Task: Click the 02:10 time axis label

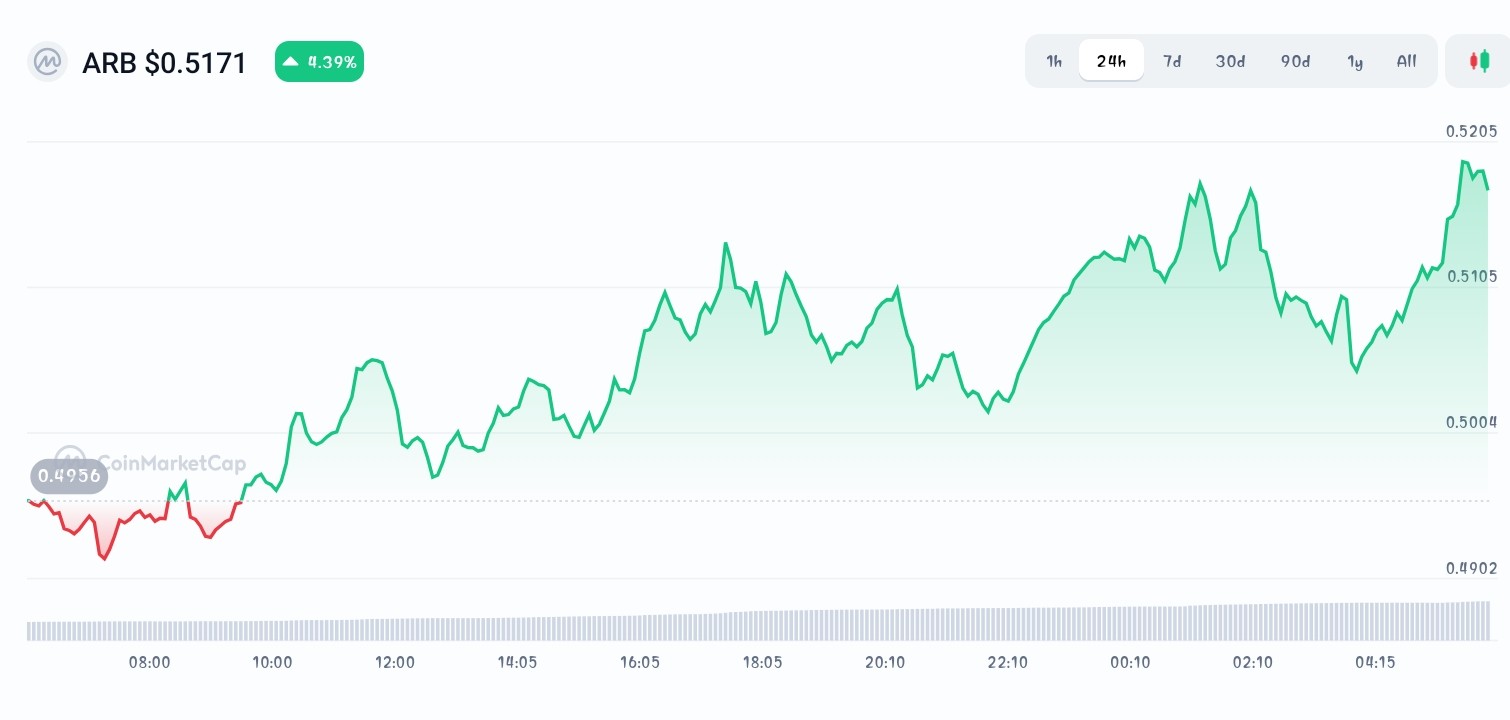Action: click(x=1252, y=662)
